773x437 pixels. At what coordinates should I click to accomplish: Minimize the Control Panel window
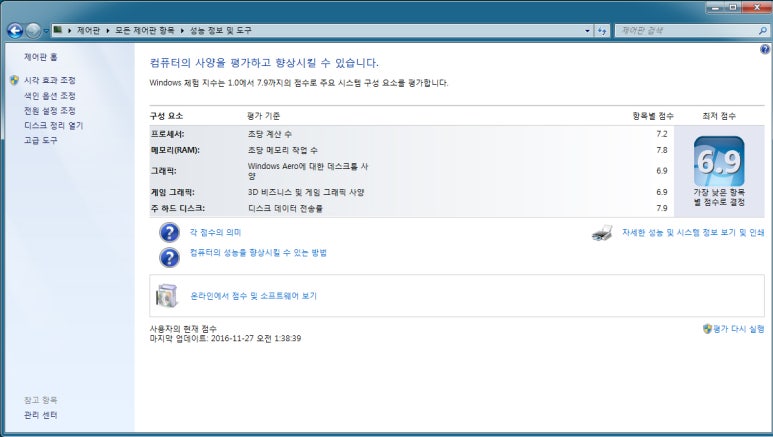point(716,7)
